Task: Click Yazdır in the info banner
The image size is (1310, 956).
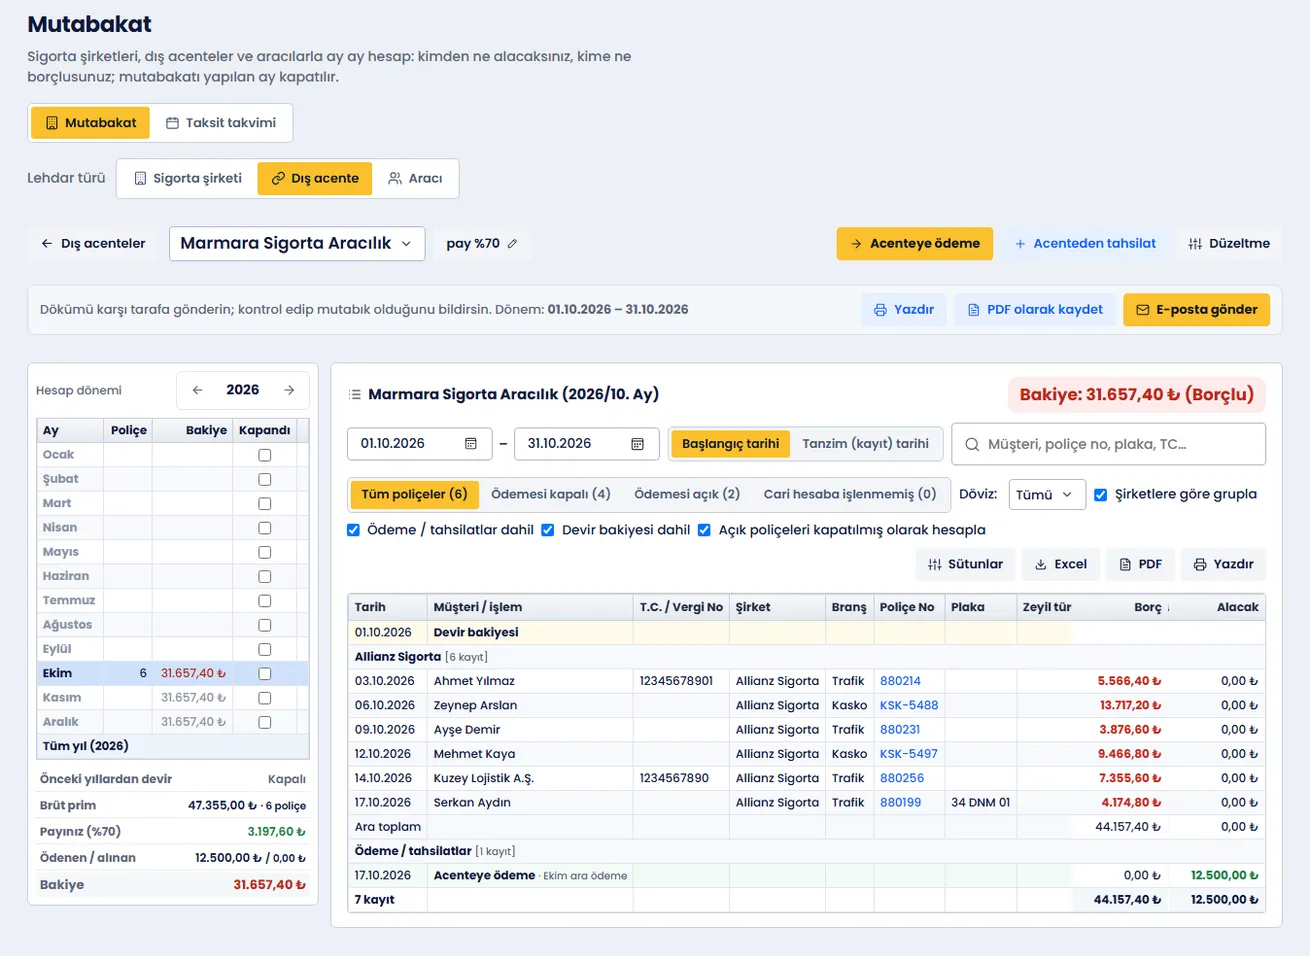Action: tap(904, 310)
